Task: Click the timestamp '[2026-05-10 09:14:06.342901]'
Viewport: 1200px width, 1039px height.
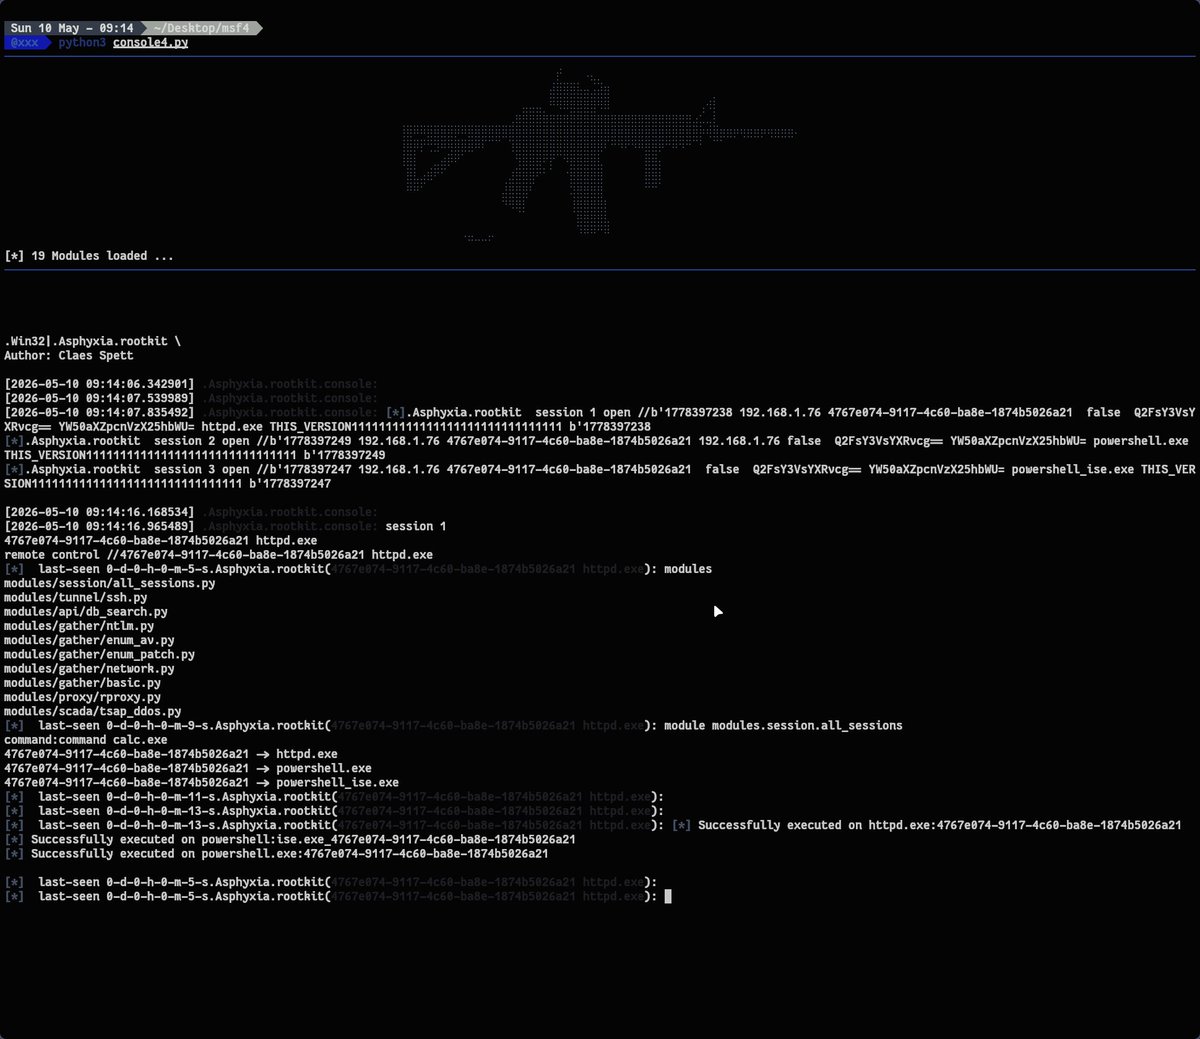Action: 99,384
